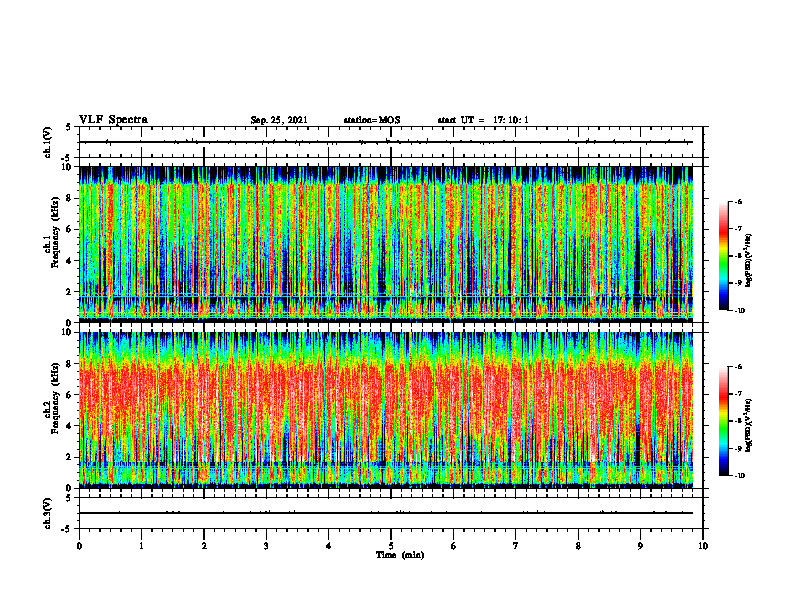
Task: Click the "6" kHz tick on ch.2 axis
Action: click(69, 395)
